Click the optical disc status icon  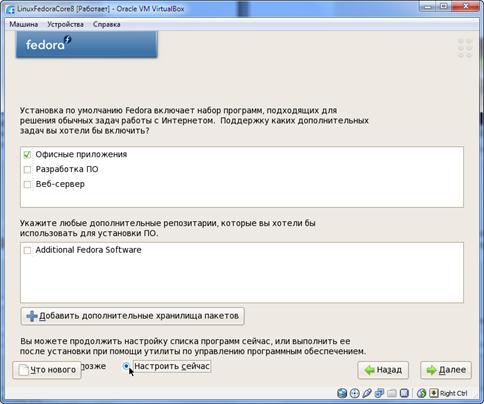click(x=355, y=393)
